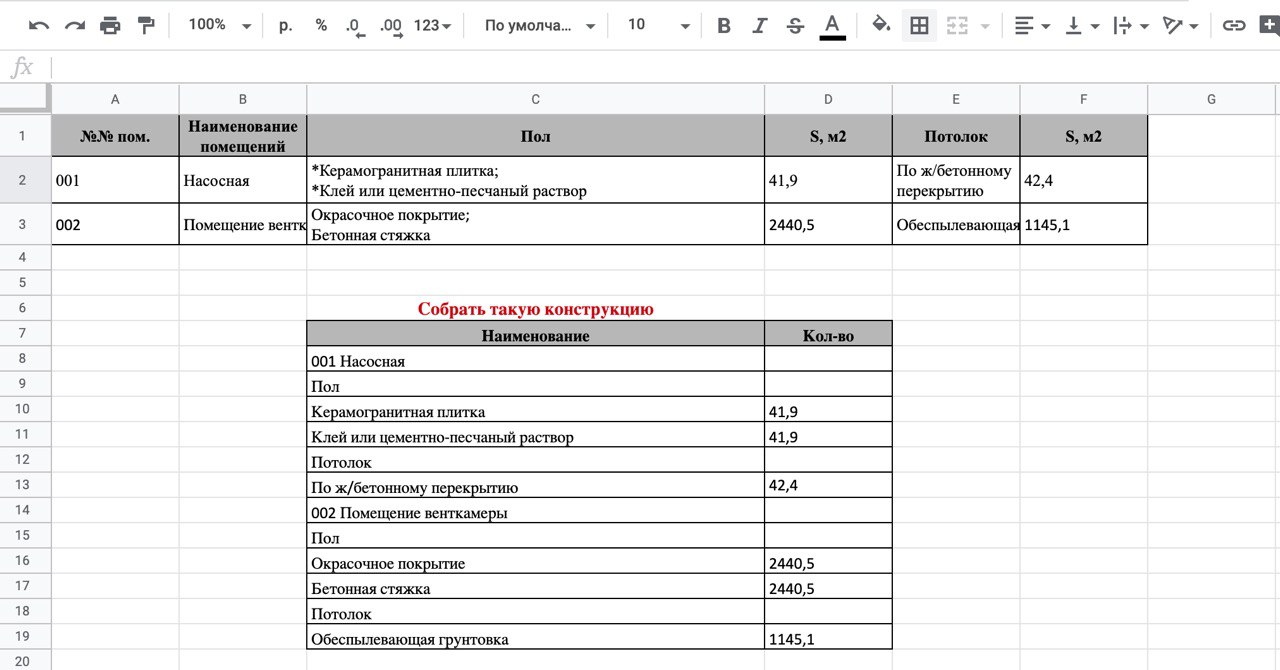Select cell '002 Помещение венткамеры'

[x=536, y=511]
